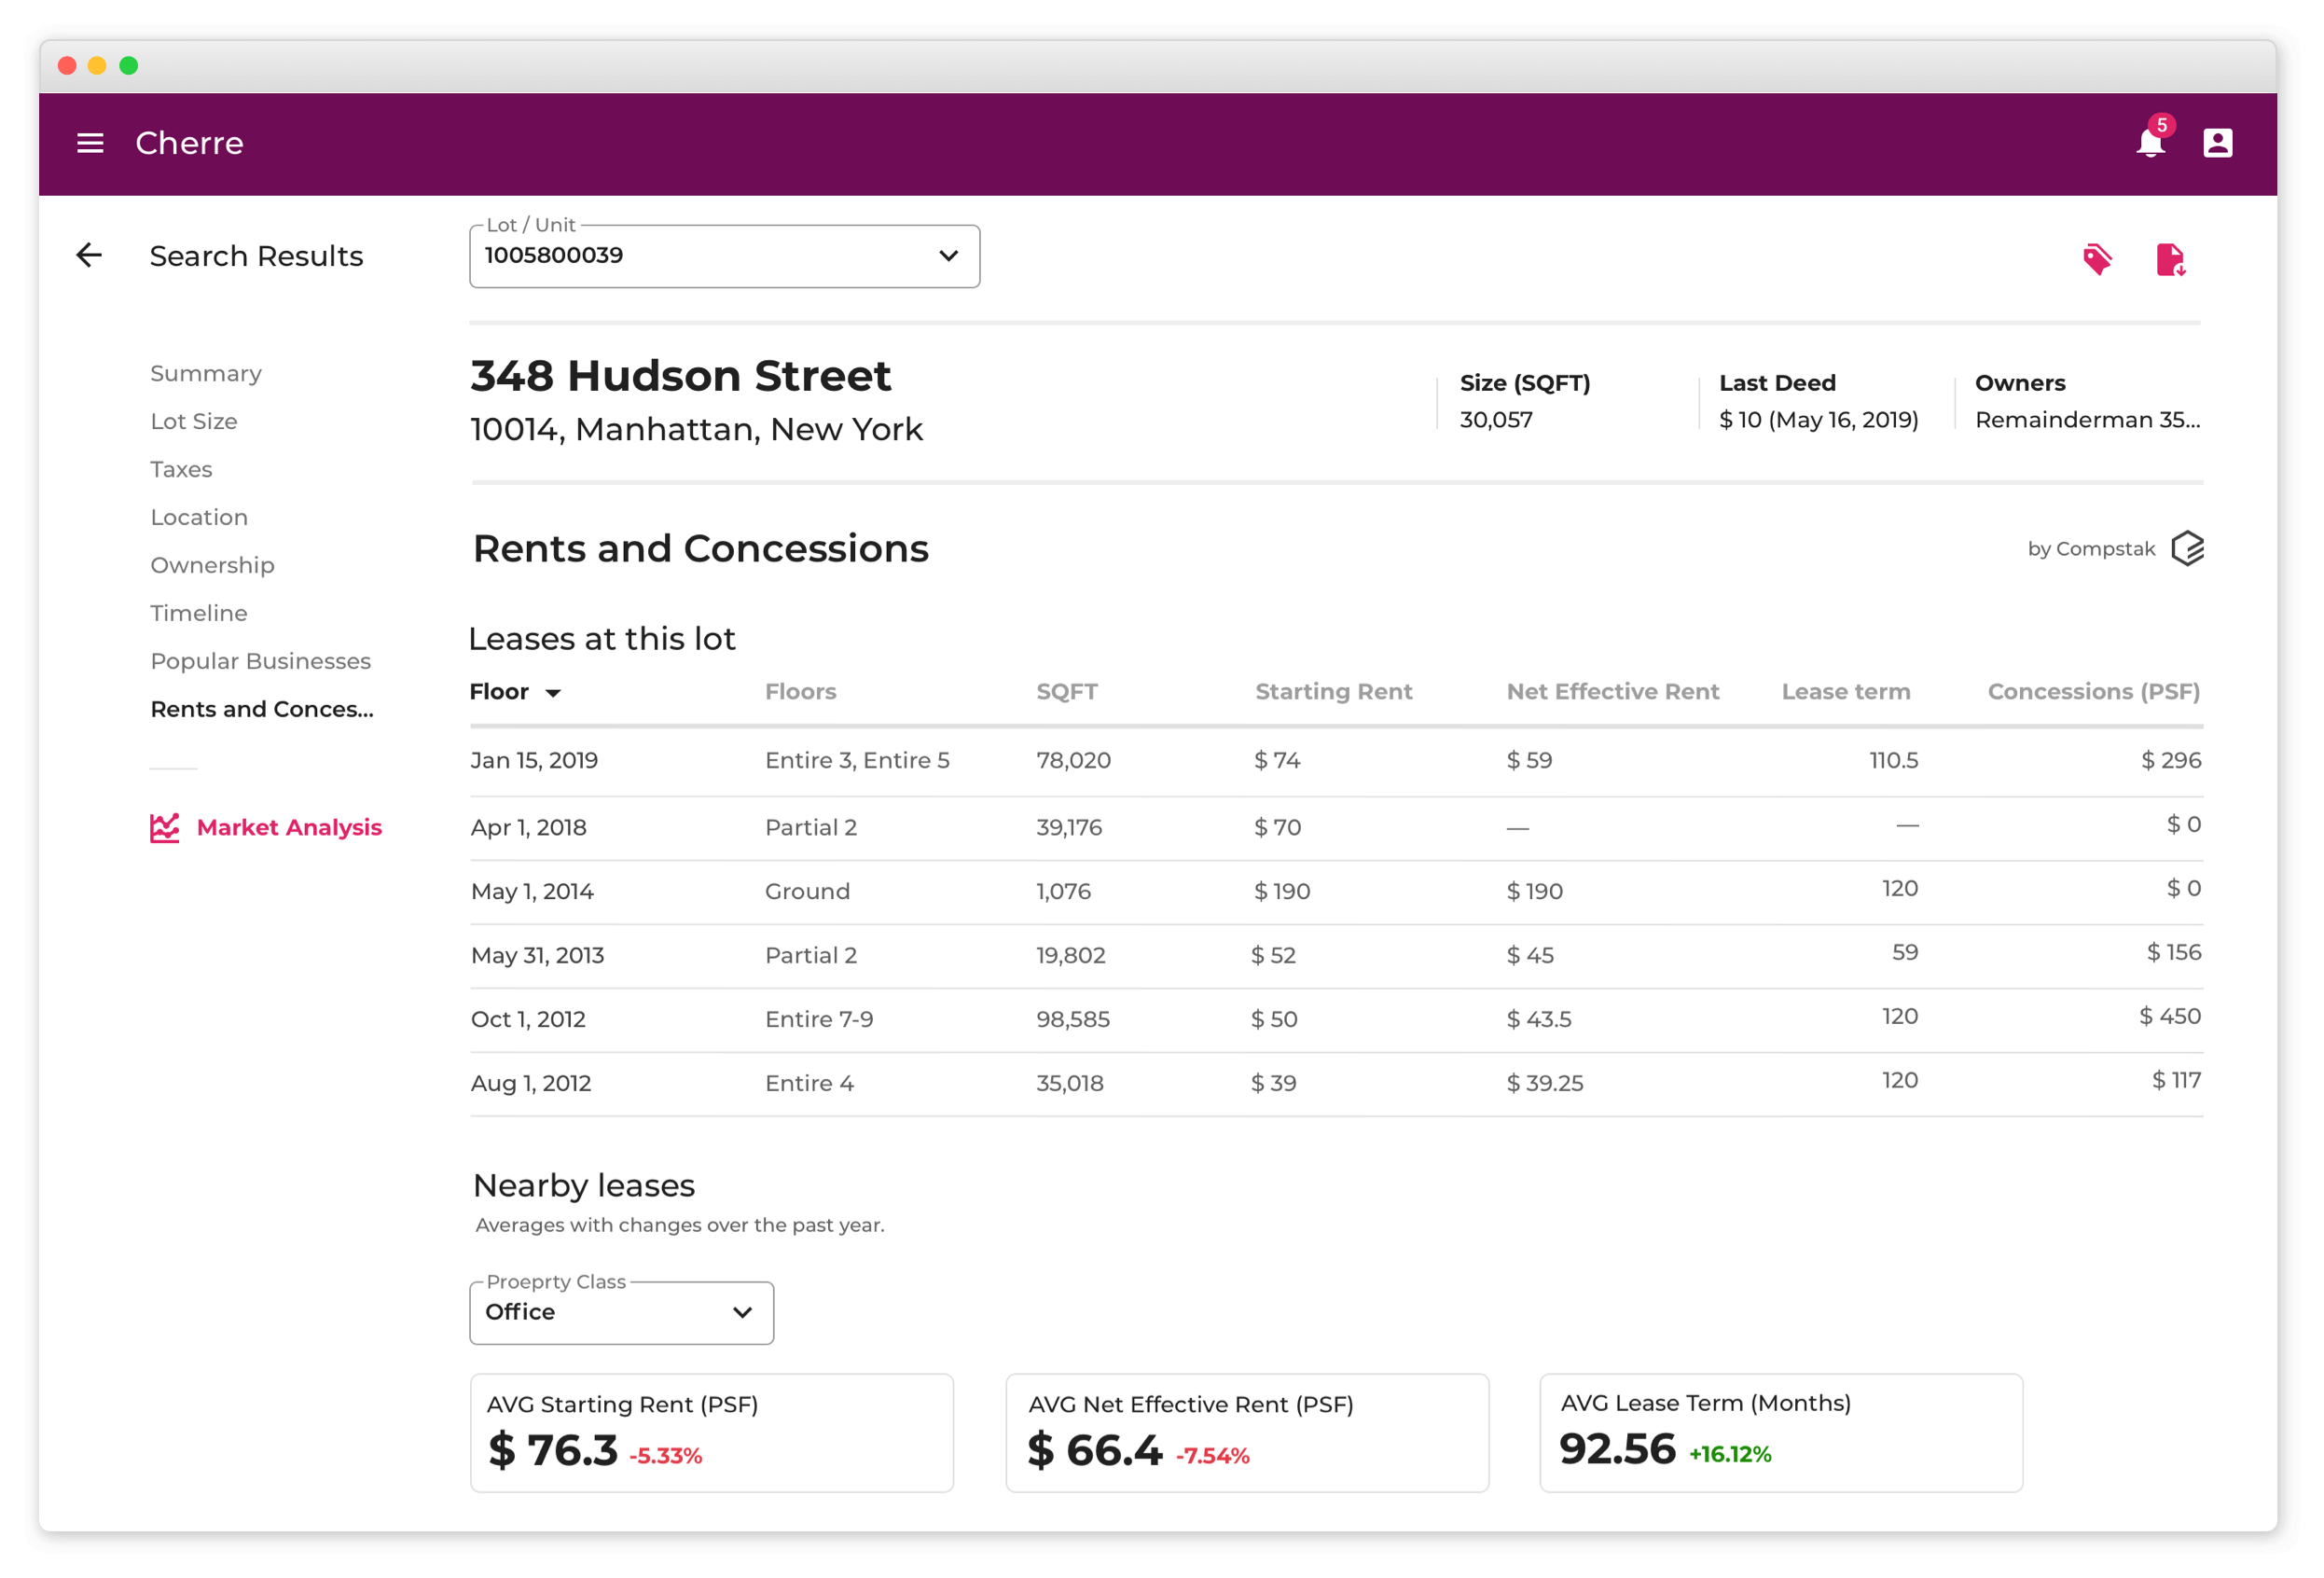
Task: Click the back arrow beside Search Results
Action: [x=89, y=255]
